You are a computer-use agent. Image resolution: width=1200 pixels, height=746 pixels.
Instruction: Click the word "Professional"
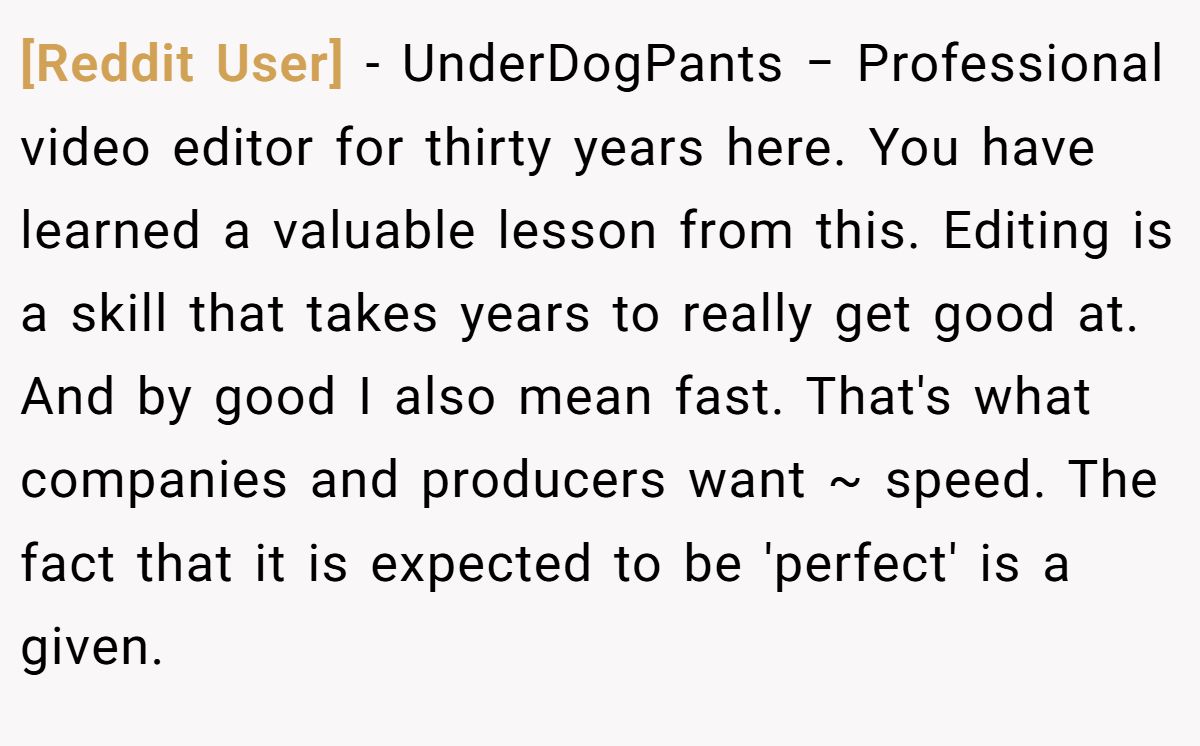(1010, 65)
